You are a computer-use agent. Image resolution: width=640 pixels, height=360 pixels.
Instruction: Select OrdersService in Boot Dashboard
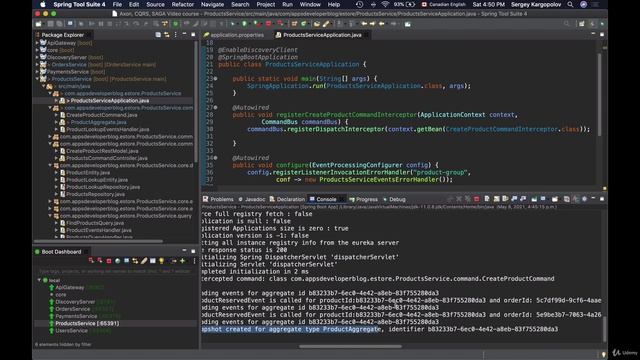73,309
